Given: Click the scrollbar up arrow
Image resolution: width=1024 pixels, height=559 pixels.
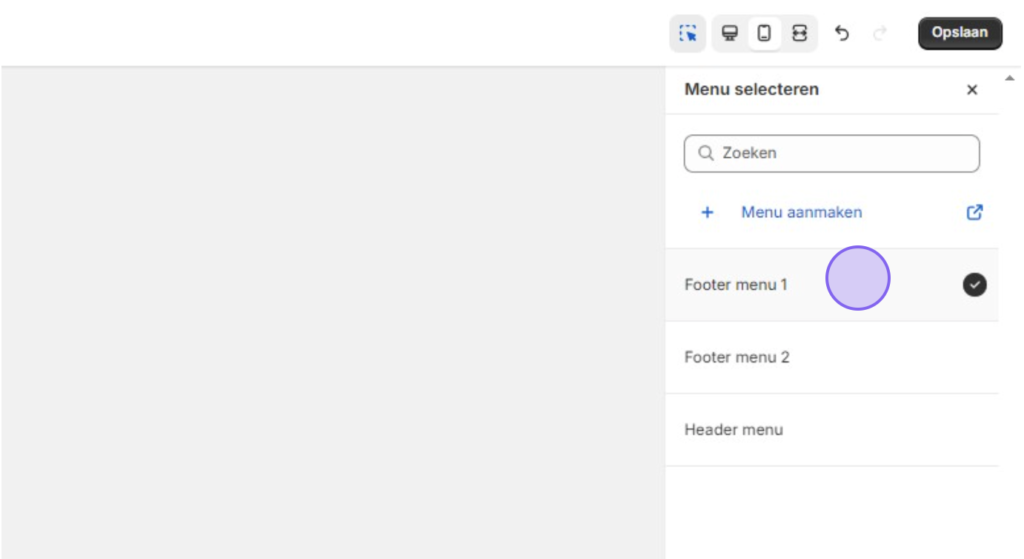Looking at the screenshot, I should (1010, 78).
